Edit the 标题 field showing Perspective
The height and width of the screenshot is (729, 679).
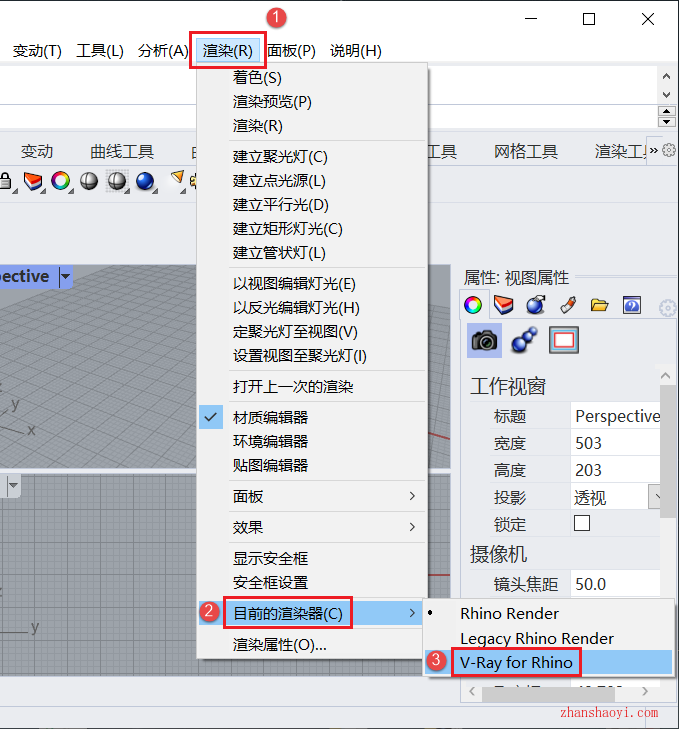pyautogui.click(x=615, y=416)
